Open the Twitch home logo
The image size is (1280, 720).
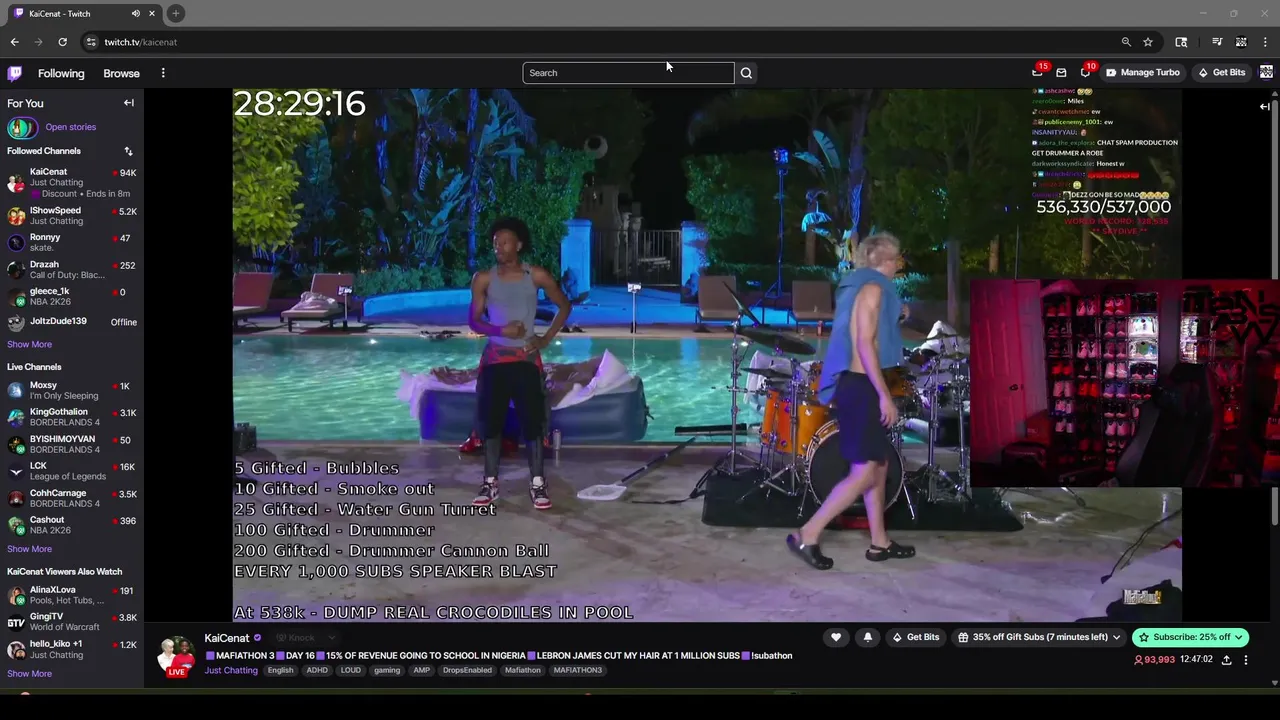(x=15, y=73)
